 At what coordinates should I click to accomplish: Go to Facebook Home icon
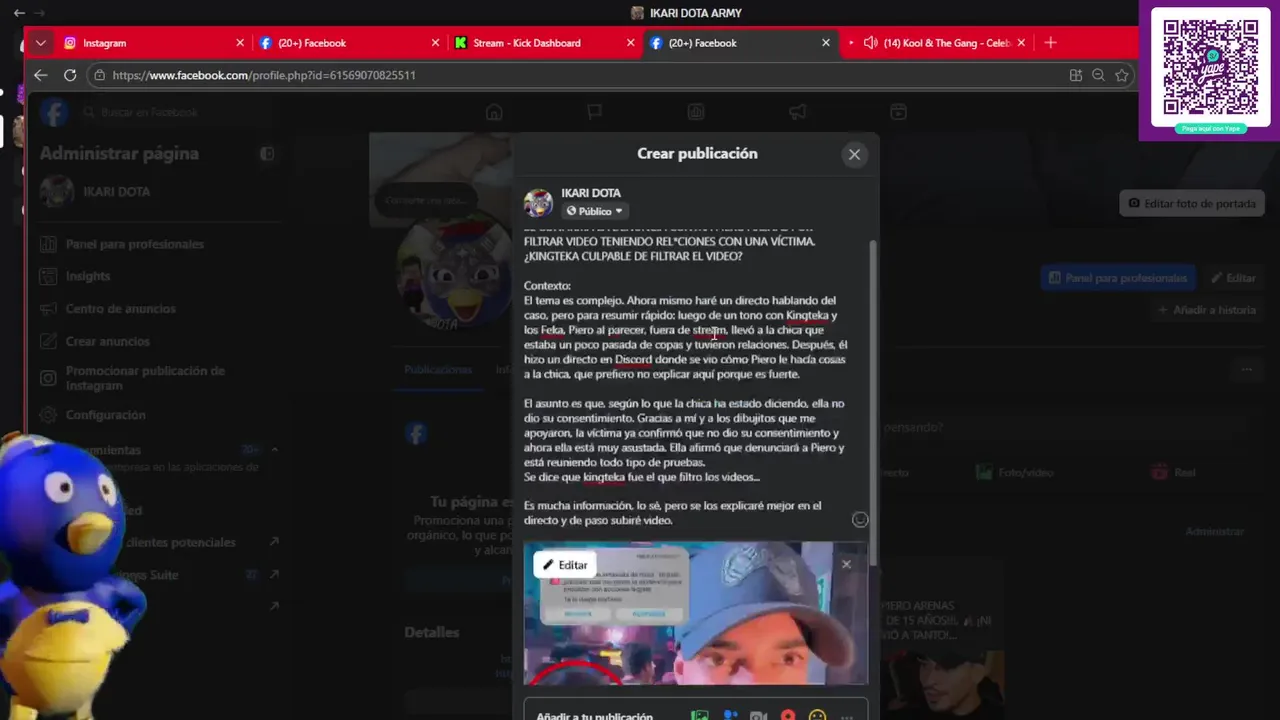click(494, 112)
